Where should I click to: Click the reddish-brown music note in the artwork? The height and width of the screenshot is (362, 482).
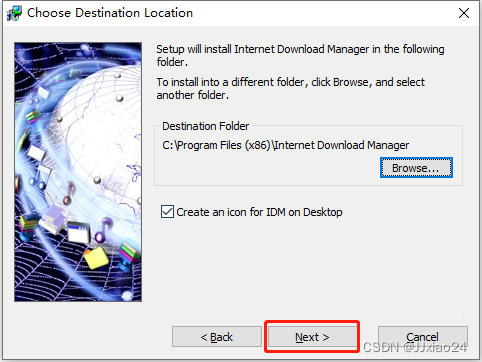[69, 194]
